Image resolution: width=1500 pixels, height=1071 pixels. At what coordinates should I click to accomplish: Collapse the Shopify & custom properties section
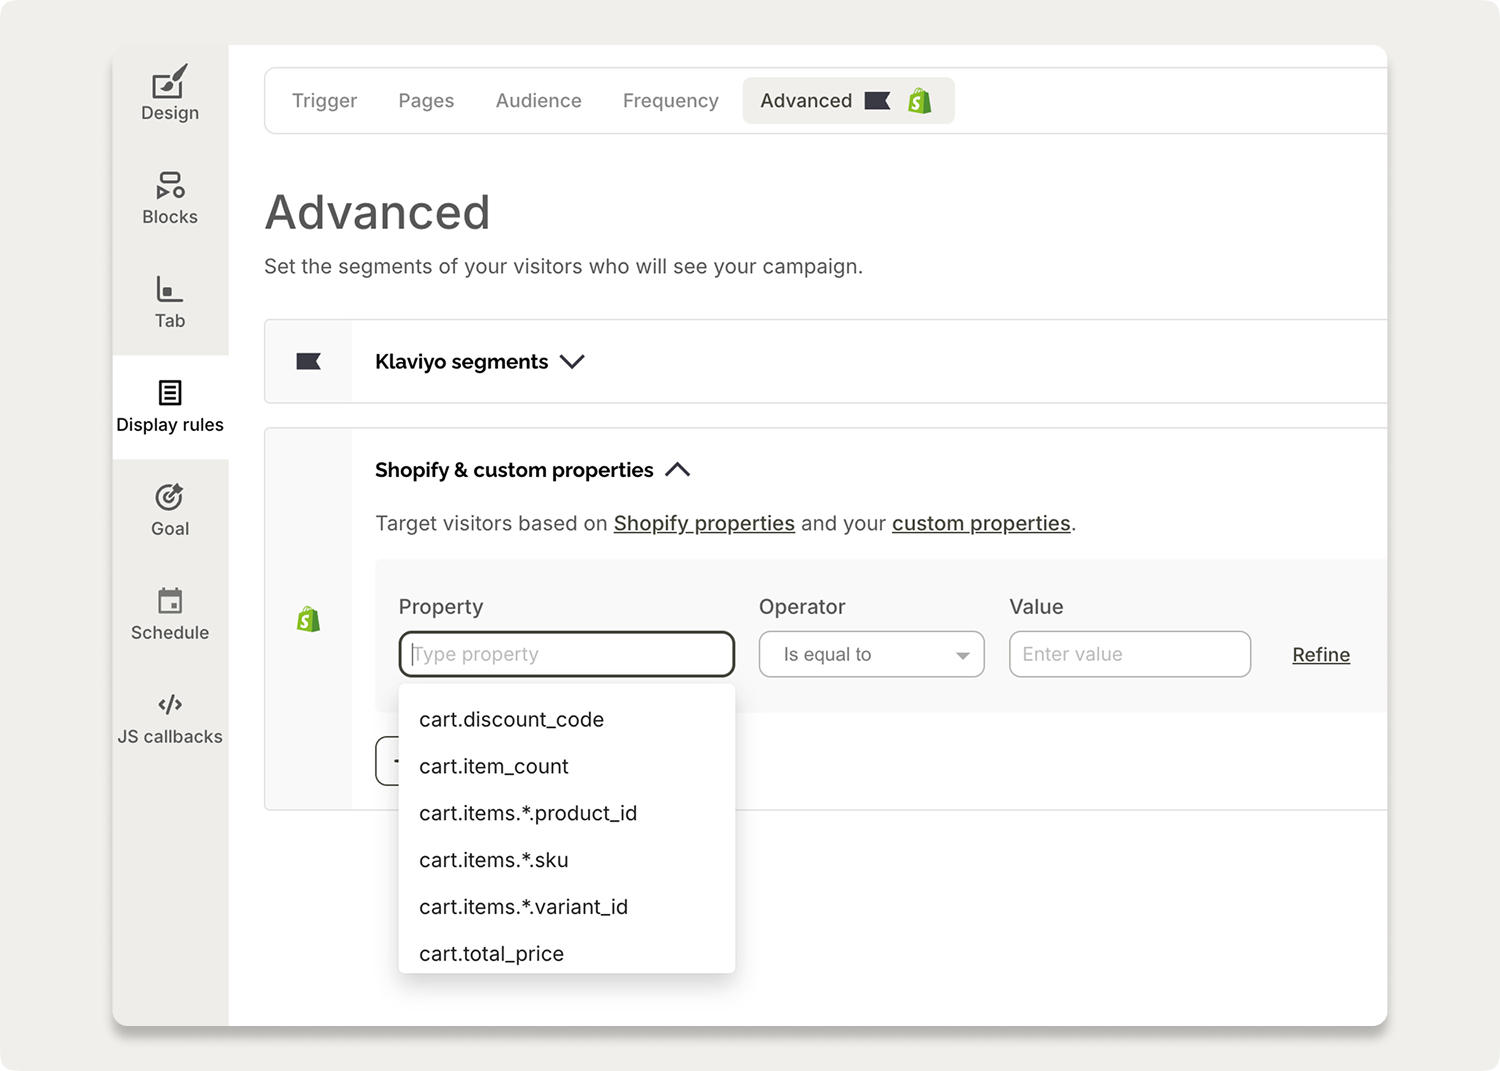point(679,469)
